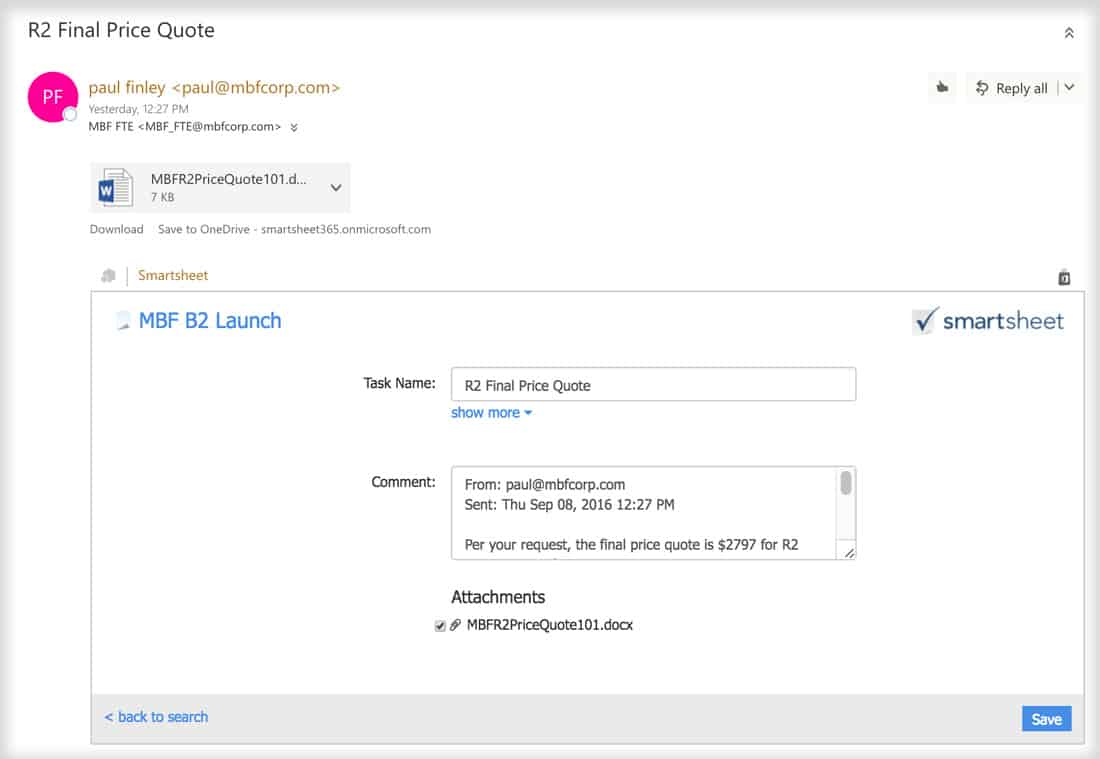This screenshot has height=759, width=1100.
Task: Click inside the Comment text area
Action: (x=644, y=513)
